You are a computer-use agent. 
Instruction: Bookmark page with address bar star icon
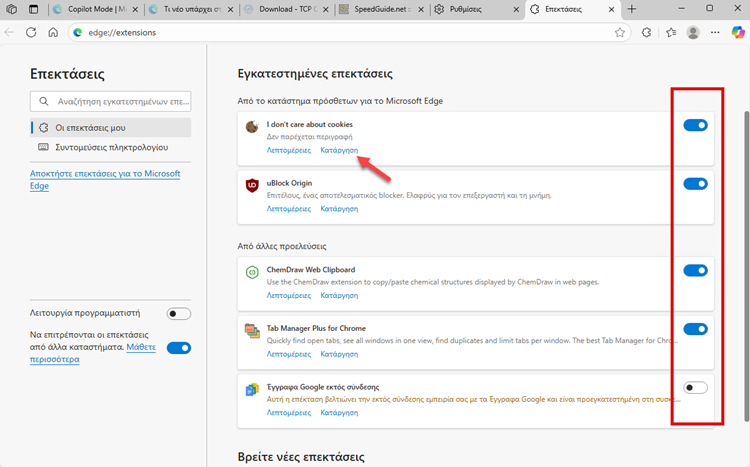620,32
